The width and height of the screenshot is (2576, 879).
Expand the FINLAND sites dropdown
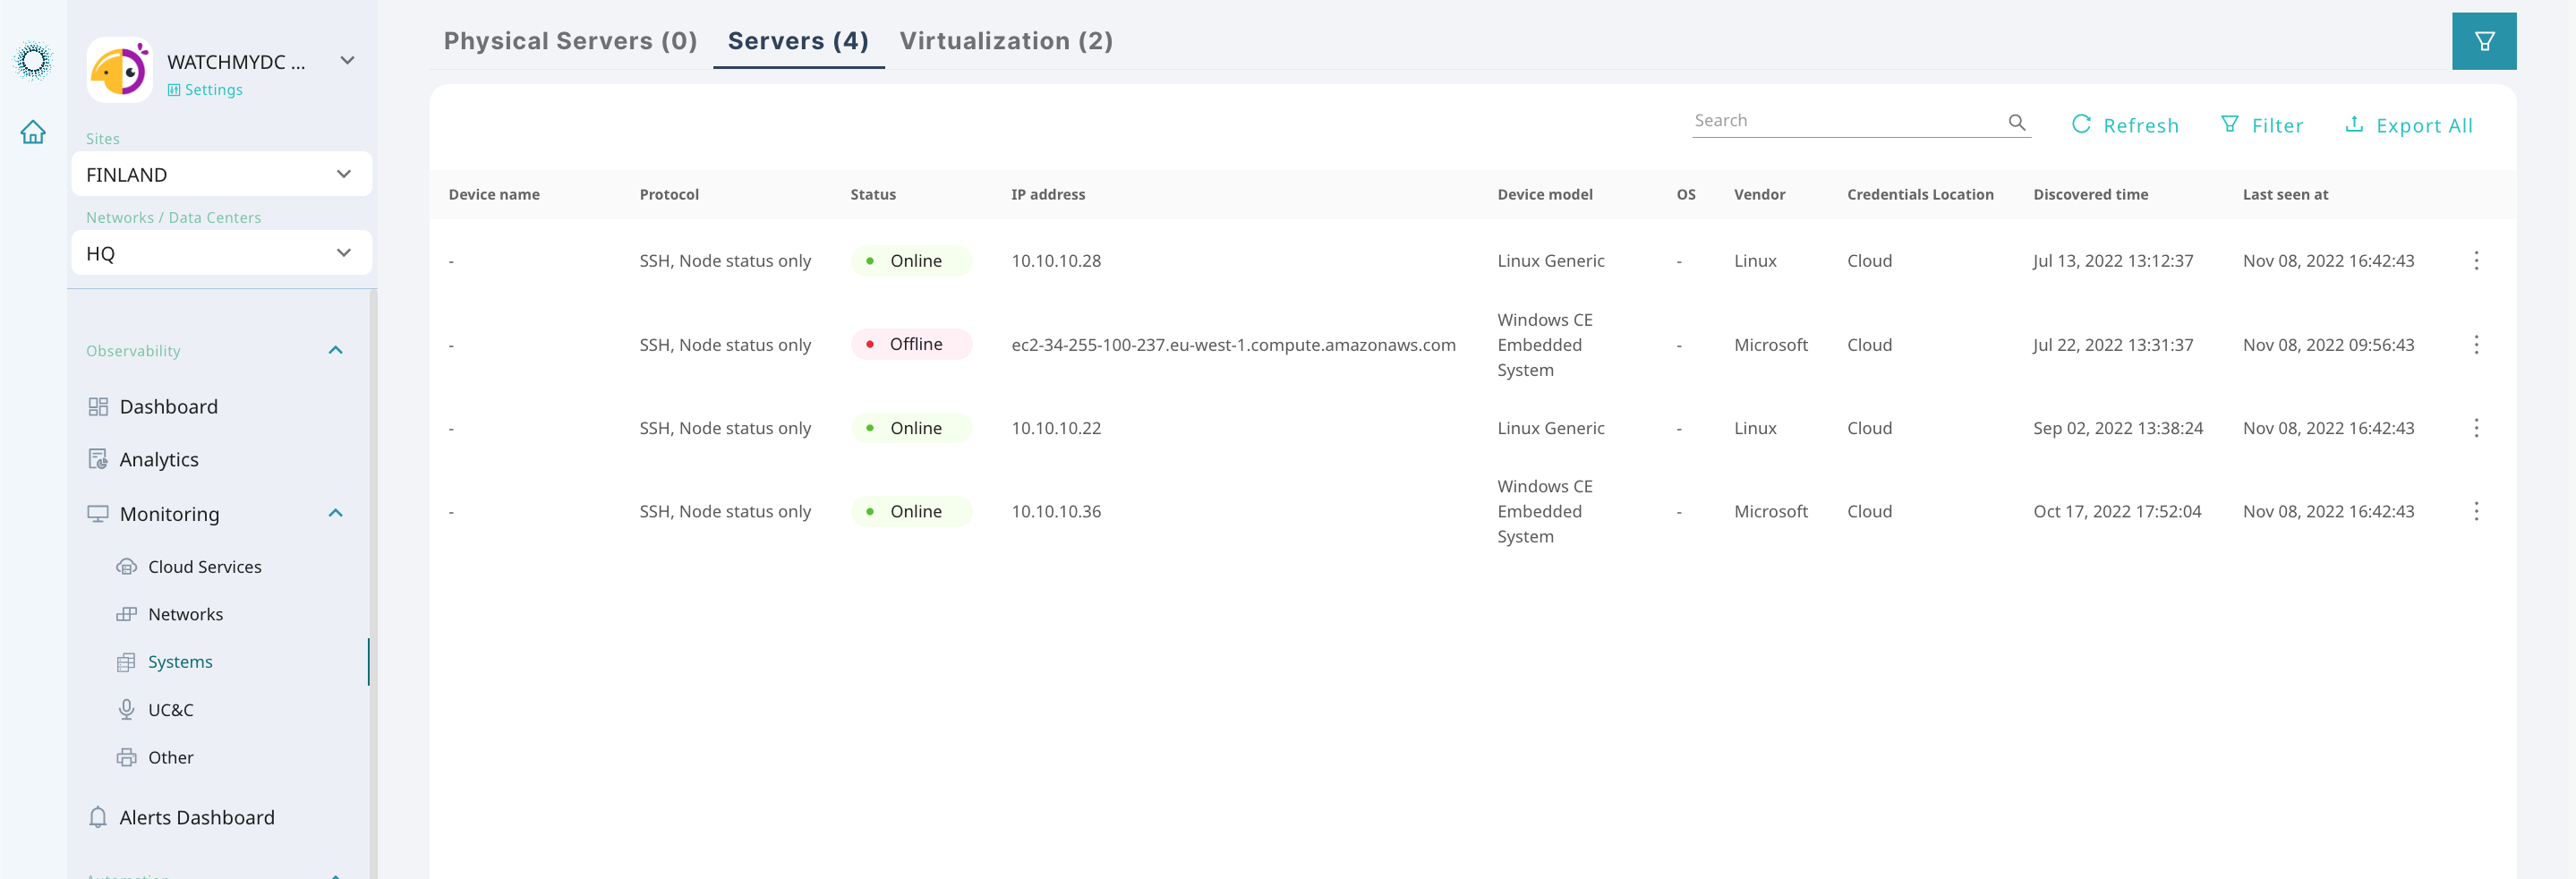pos(343,174)
